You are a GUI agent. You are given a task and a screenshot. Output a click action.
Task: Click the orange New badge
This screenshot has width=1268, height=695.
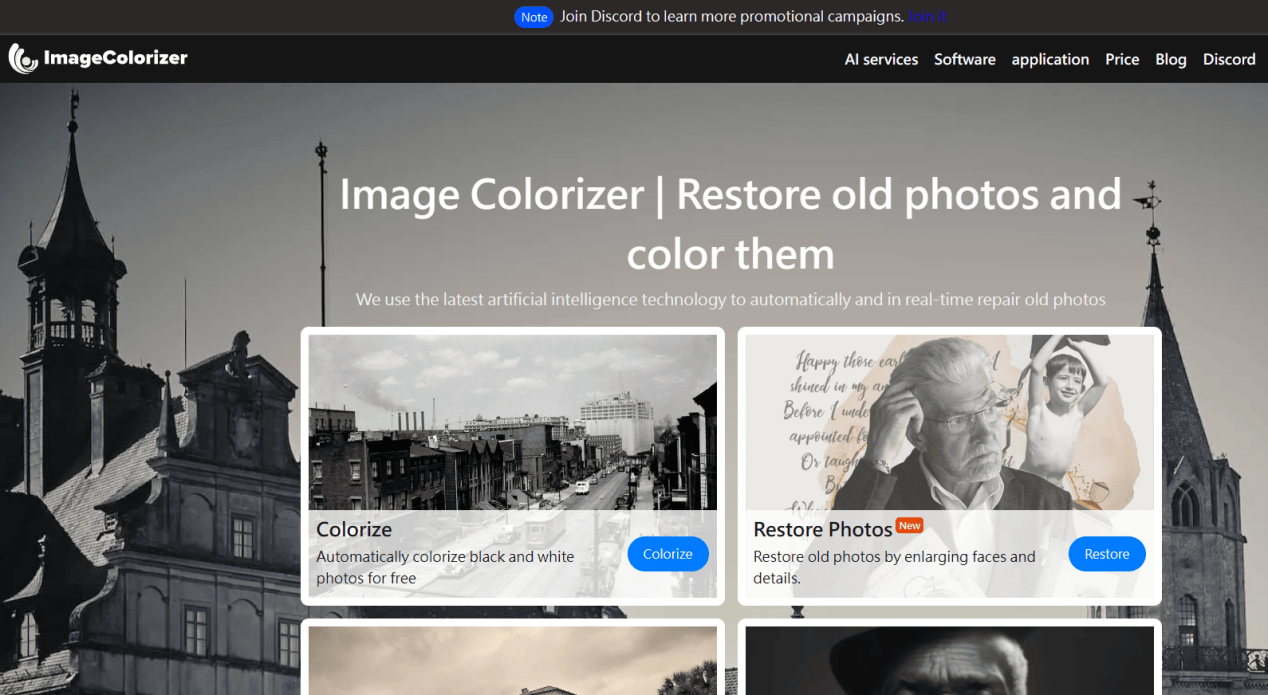click(909, 526)
